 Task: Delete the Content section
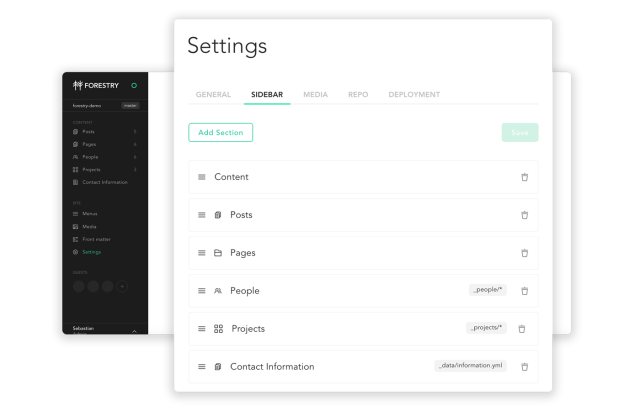click(x=524, y=177)
